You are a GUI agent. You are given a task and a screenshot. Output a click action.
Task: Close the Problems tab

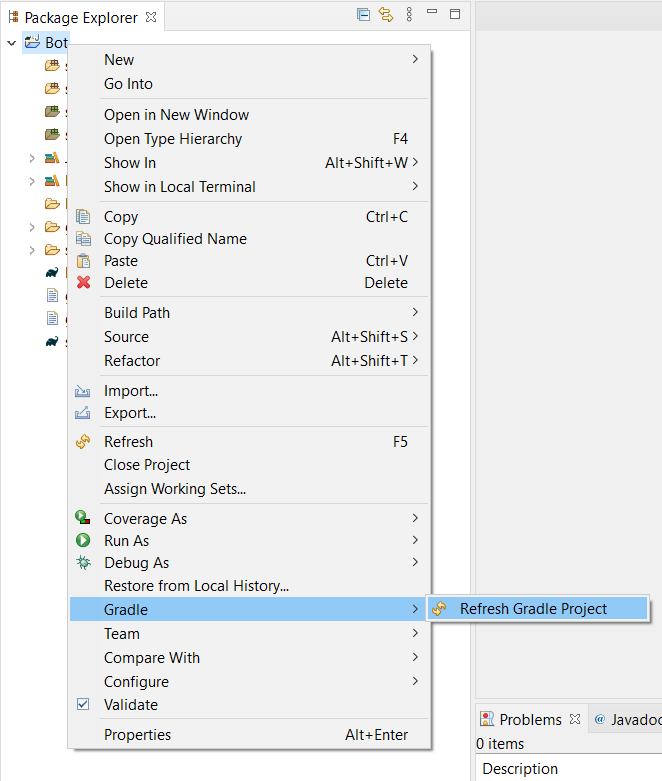575,719
